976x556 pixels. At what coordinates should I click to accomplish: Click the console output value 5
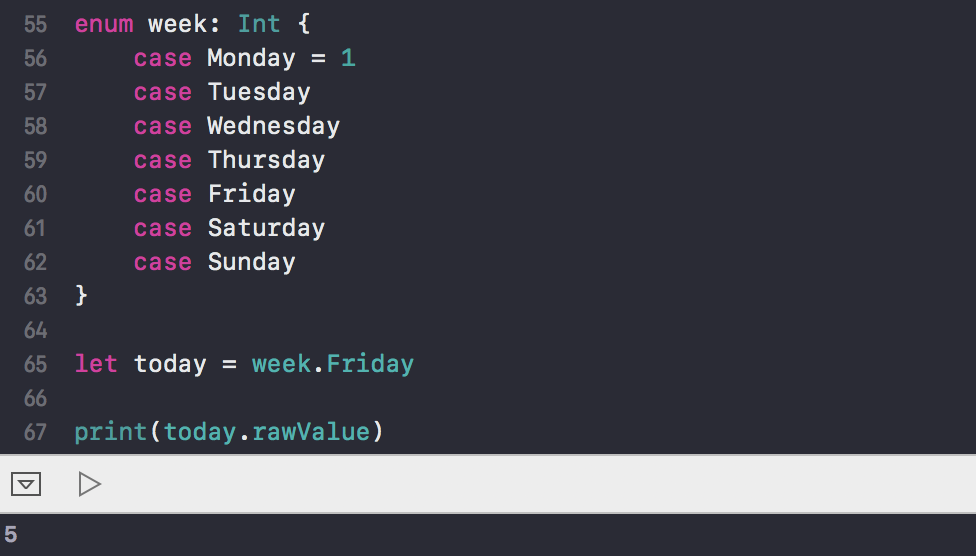click(11, 535)
